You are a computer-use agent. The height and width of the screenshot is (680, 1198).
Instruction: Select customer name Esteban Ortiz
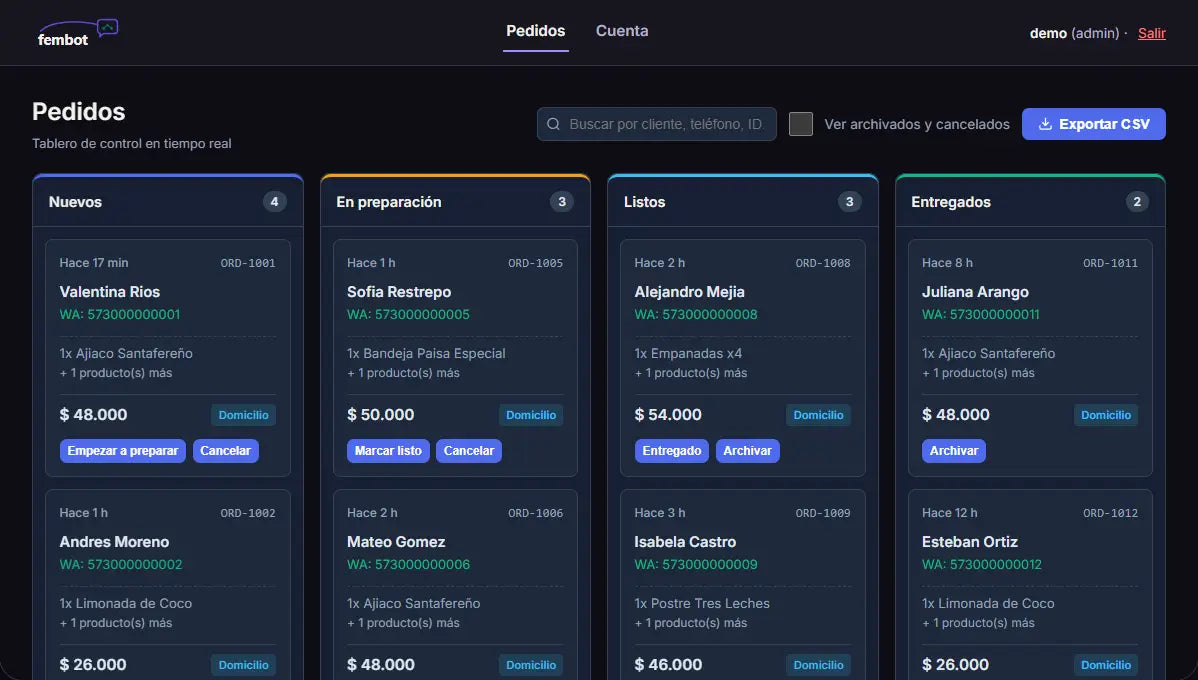(x=970, y=542)
